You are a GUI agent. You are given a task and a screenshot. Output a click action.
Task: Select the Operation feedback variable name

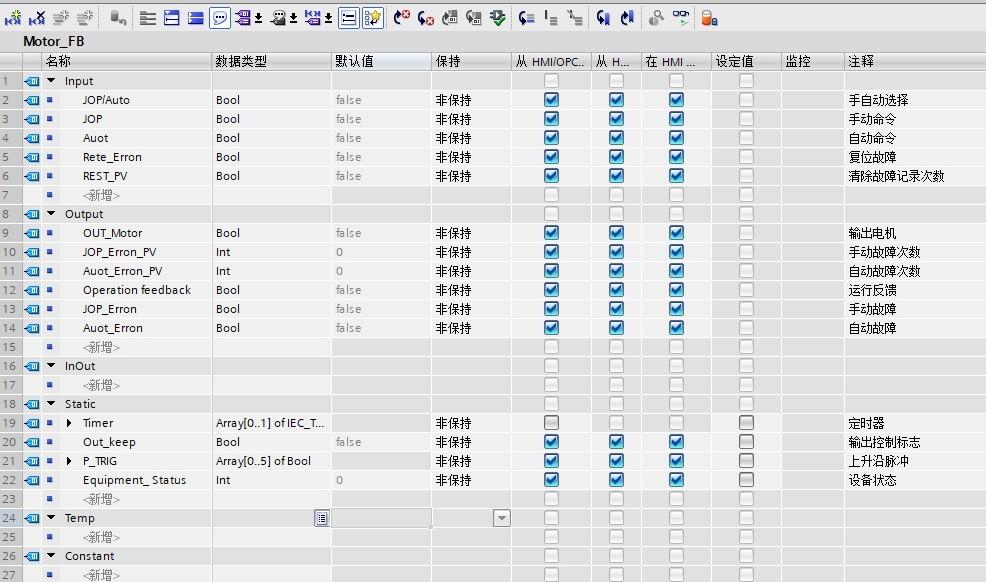[136, 290]
